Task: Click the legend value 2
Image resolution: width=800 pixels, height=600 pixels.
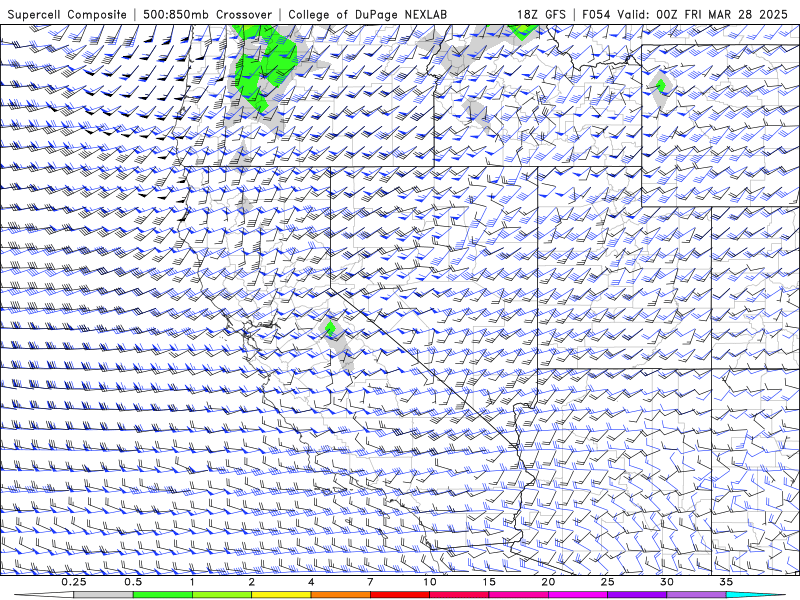Action: [x=252, y=582]
